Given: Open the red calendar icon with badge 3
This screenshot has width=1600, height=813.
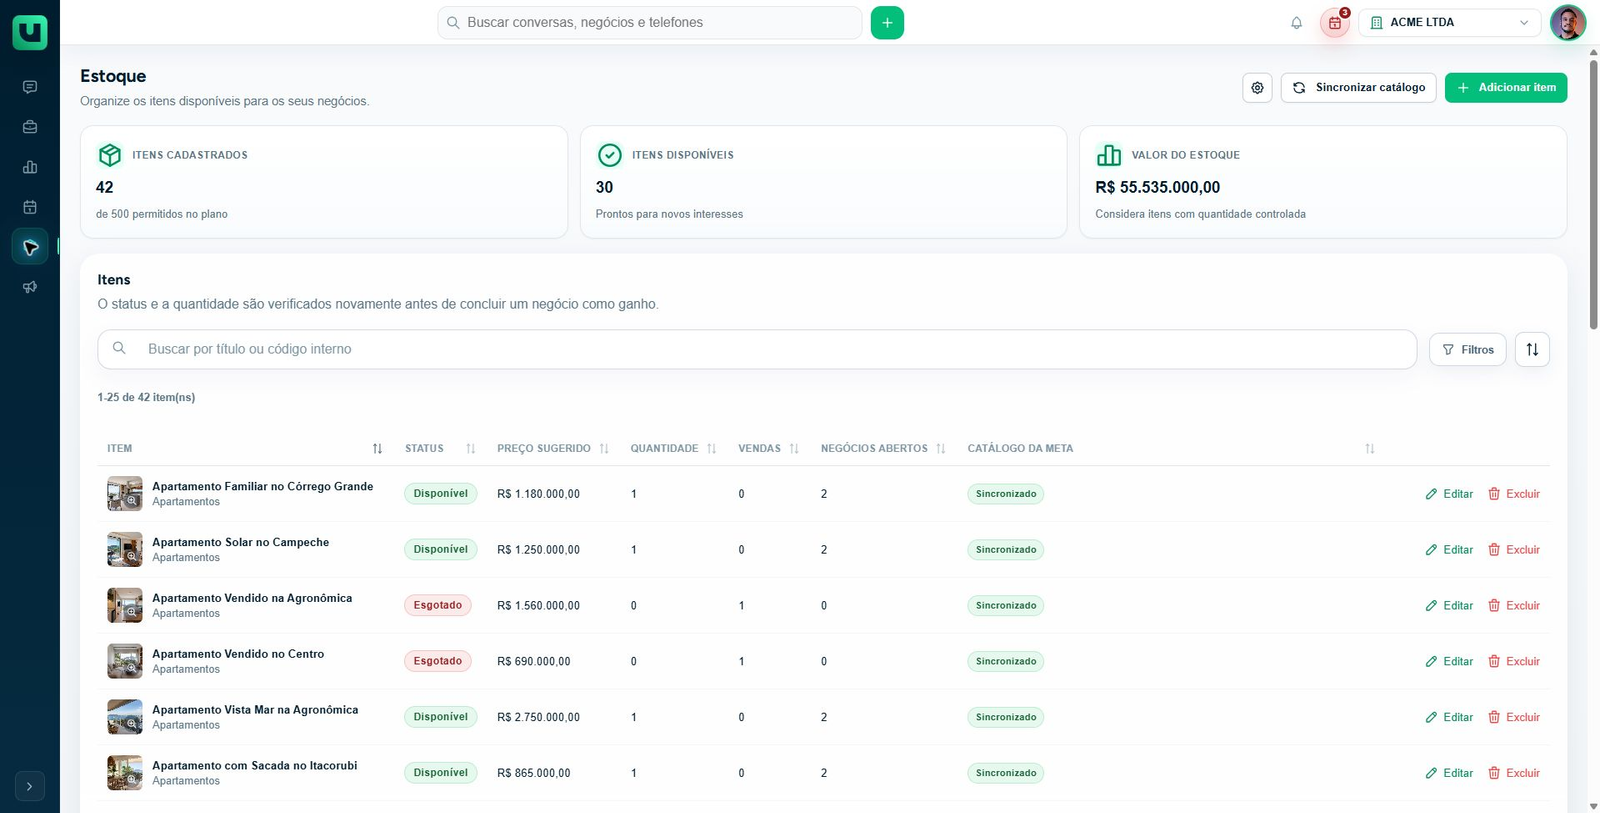Looking at the screenshot, I should click(1335, 23).
